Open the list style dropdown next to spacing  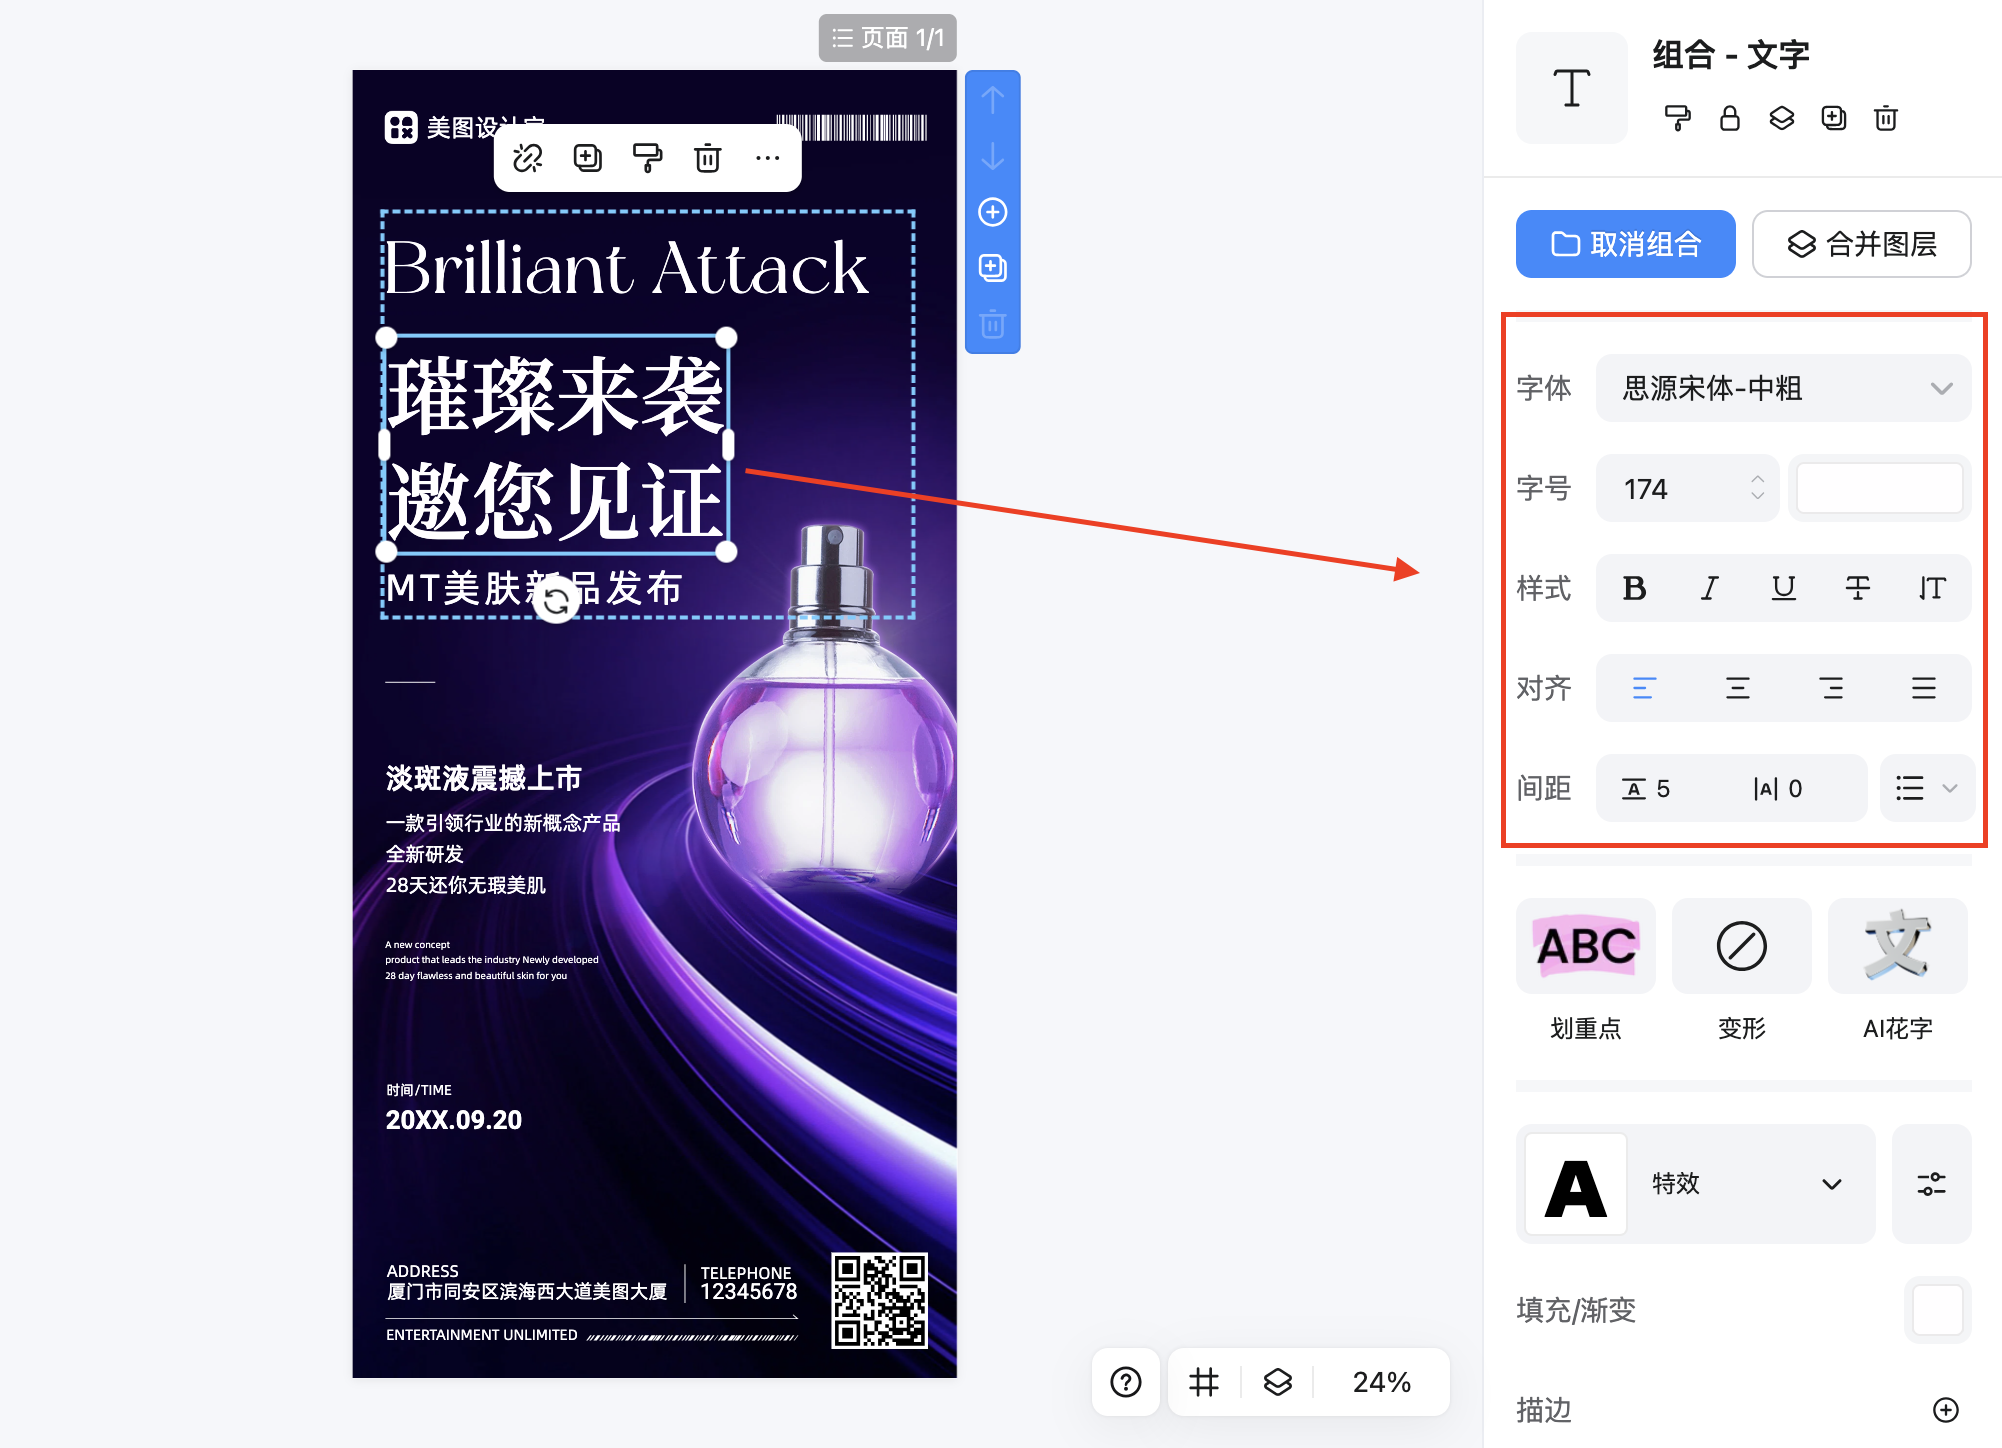[1927, 788]
